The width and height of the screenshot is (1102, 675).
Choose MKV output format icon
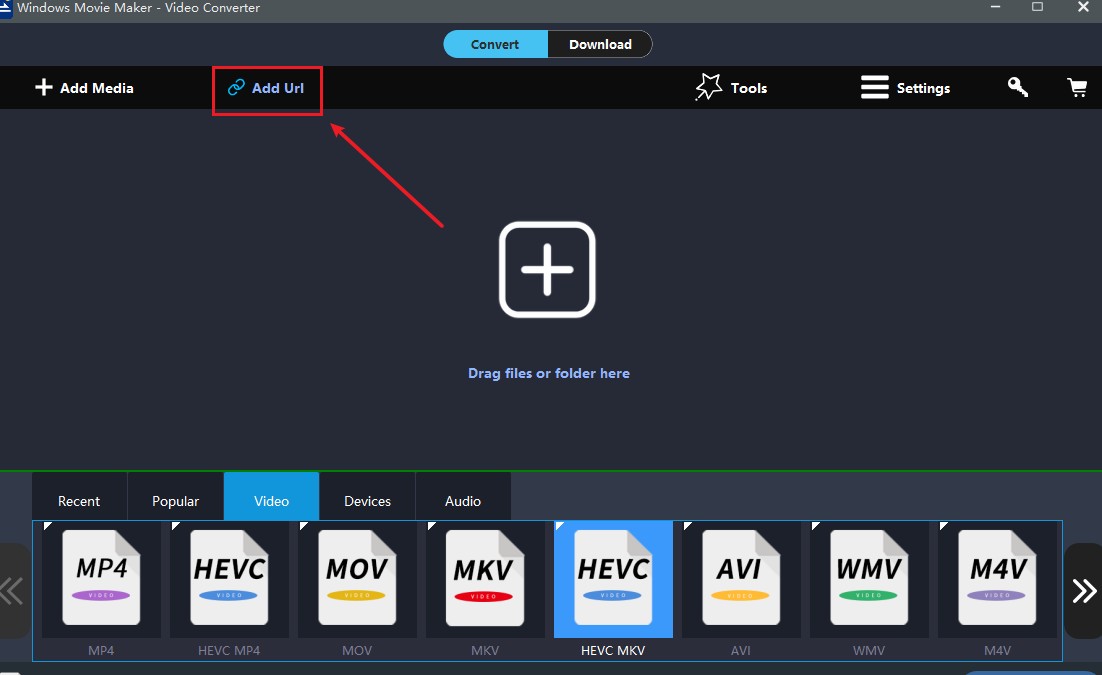pyautogui.click(x=485, y=579)
